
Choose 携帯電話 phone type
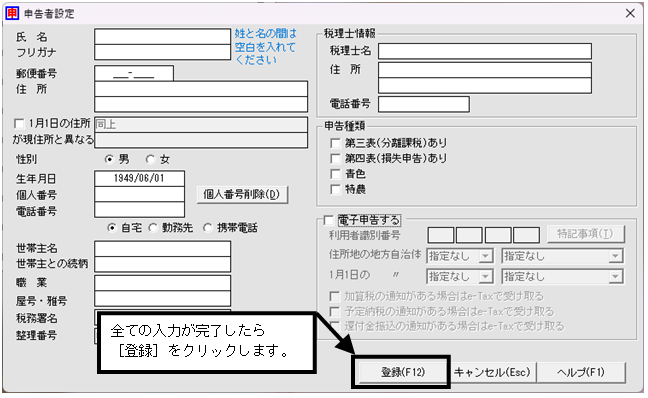(207, 228)
